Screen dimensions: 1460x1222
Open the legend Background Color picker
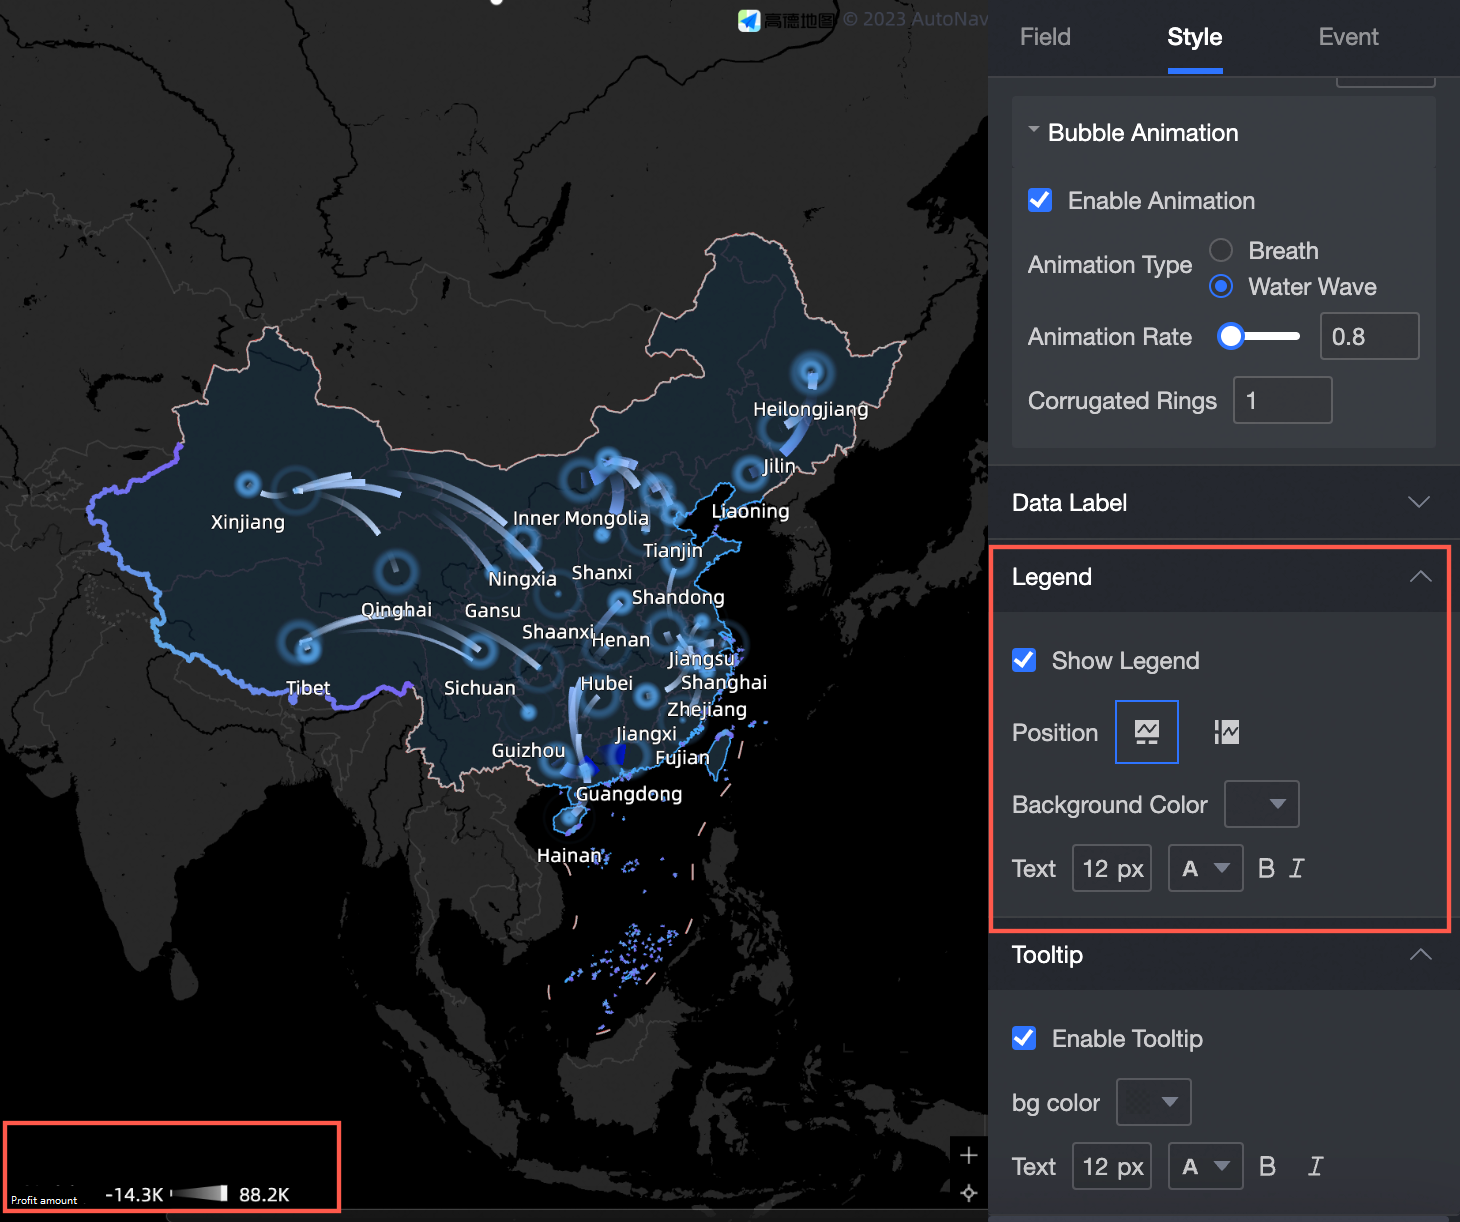tap(1262, 804)
